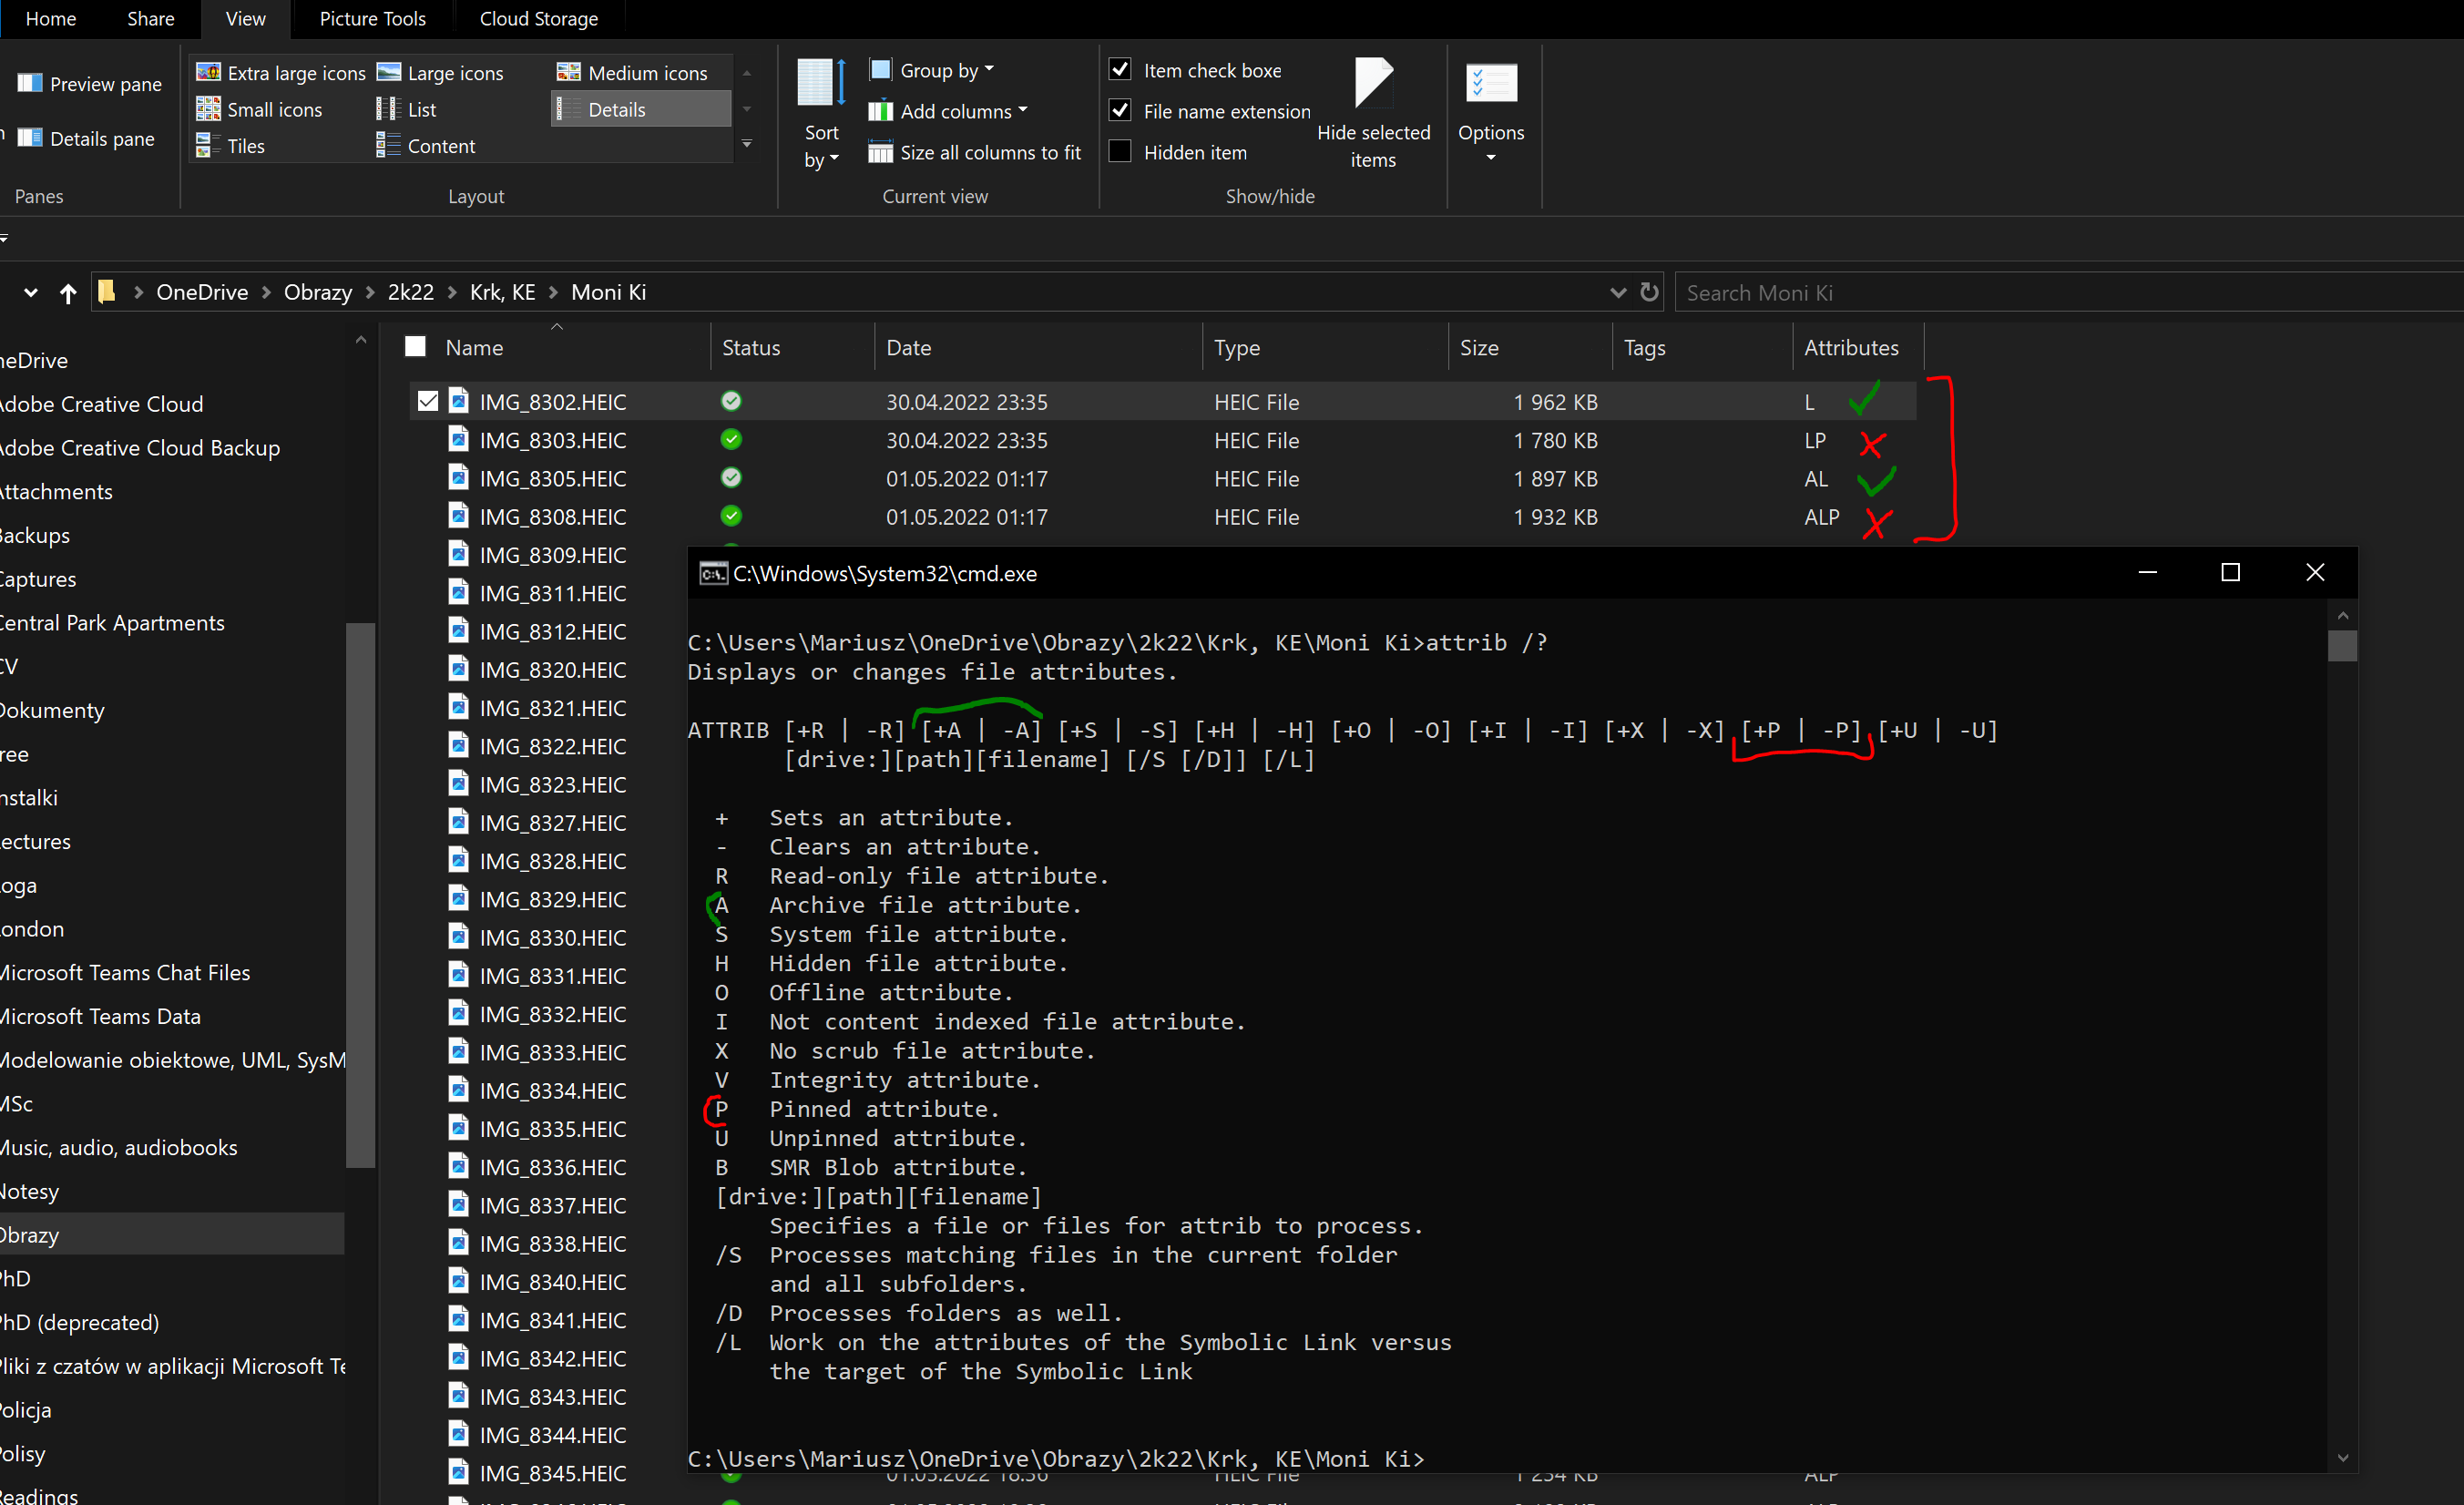The image size is (2464, 1505).
Task: Select Dokumenty folder in sidebar
Action: point(52,710)
